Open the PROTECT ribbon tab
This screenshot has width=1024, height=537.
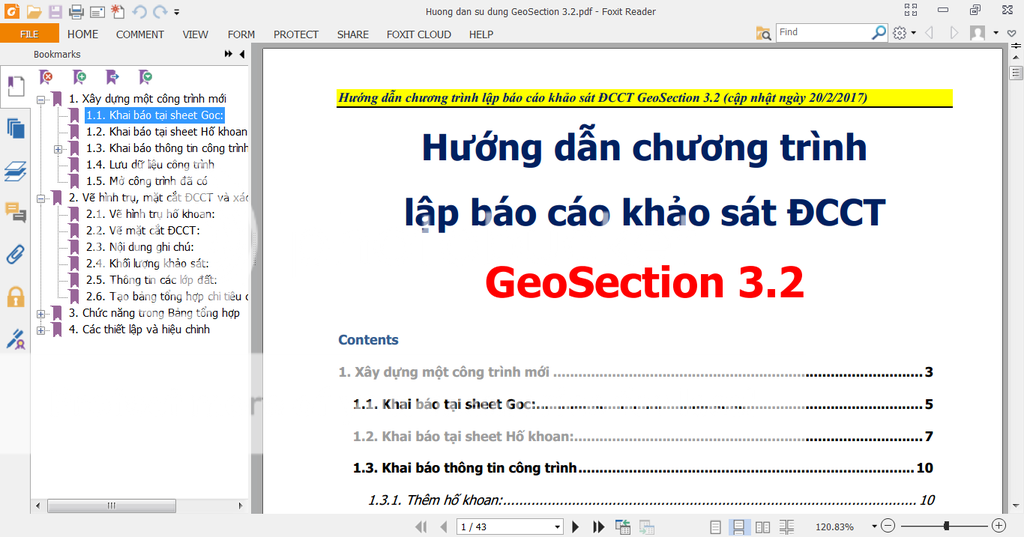pyautogui.click(x=296, y=34)
